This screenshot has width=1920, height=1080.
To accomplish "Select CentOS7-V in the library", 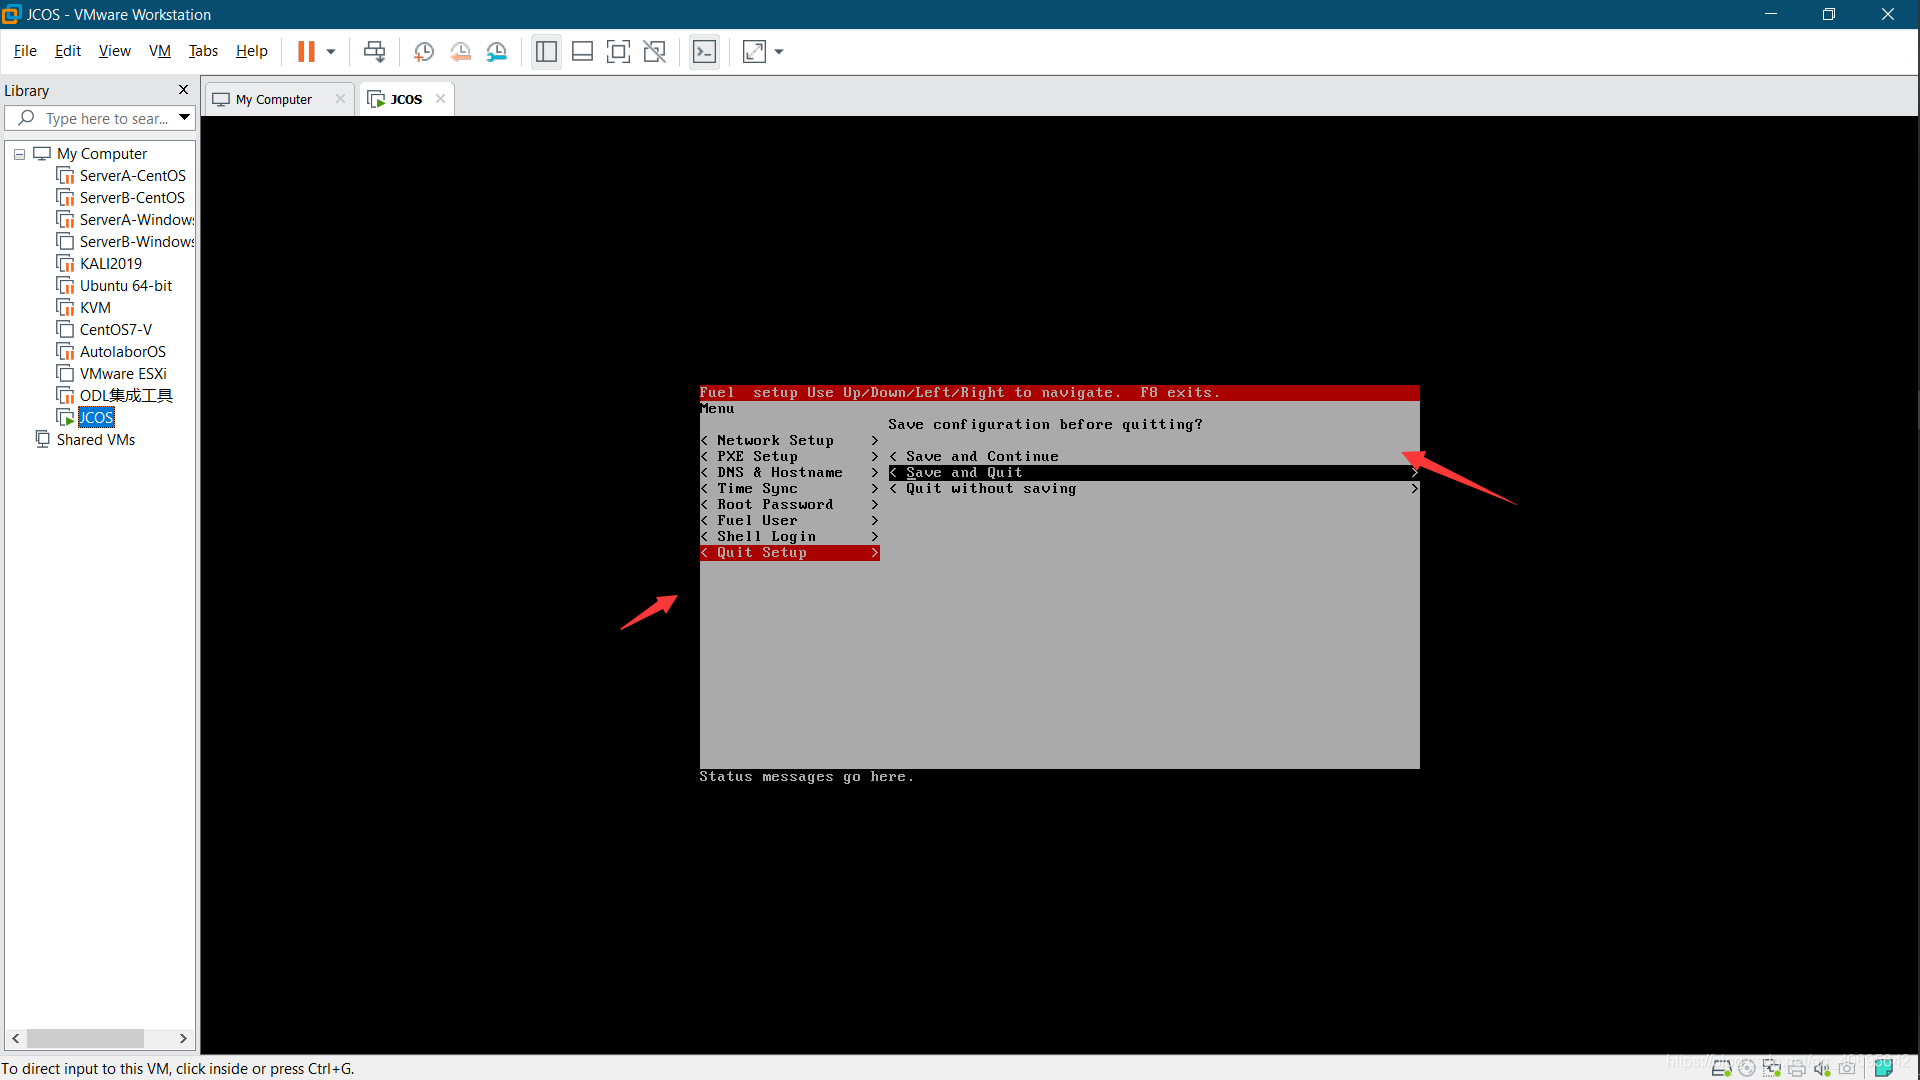I will coord(115,330).
